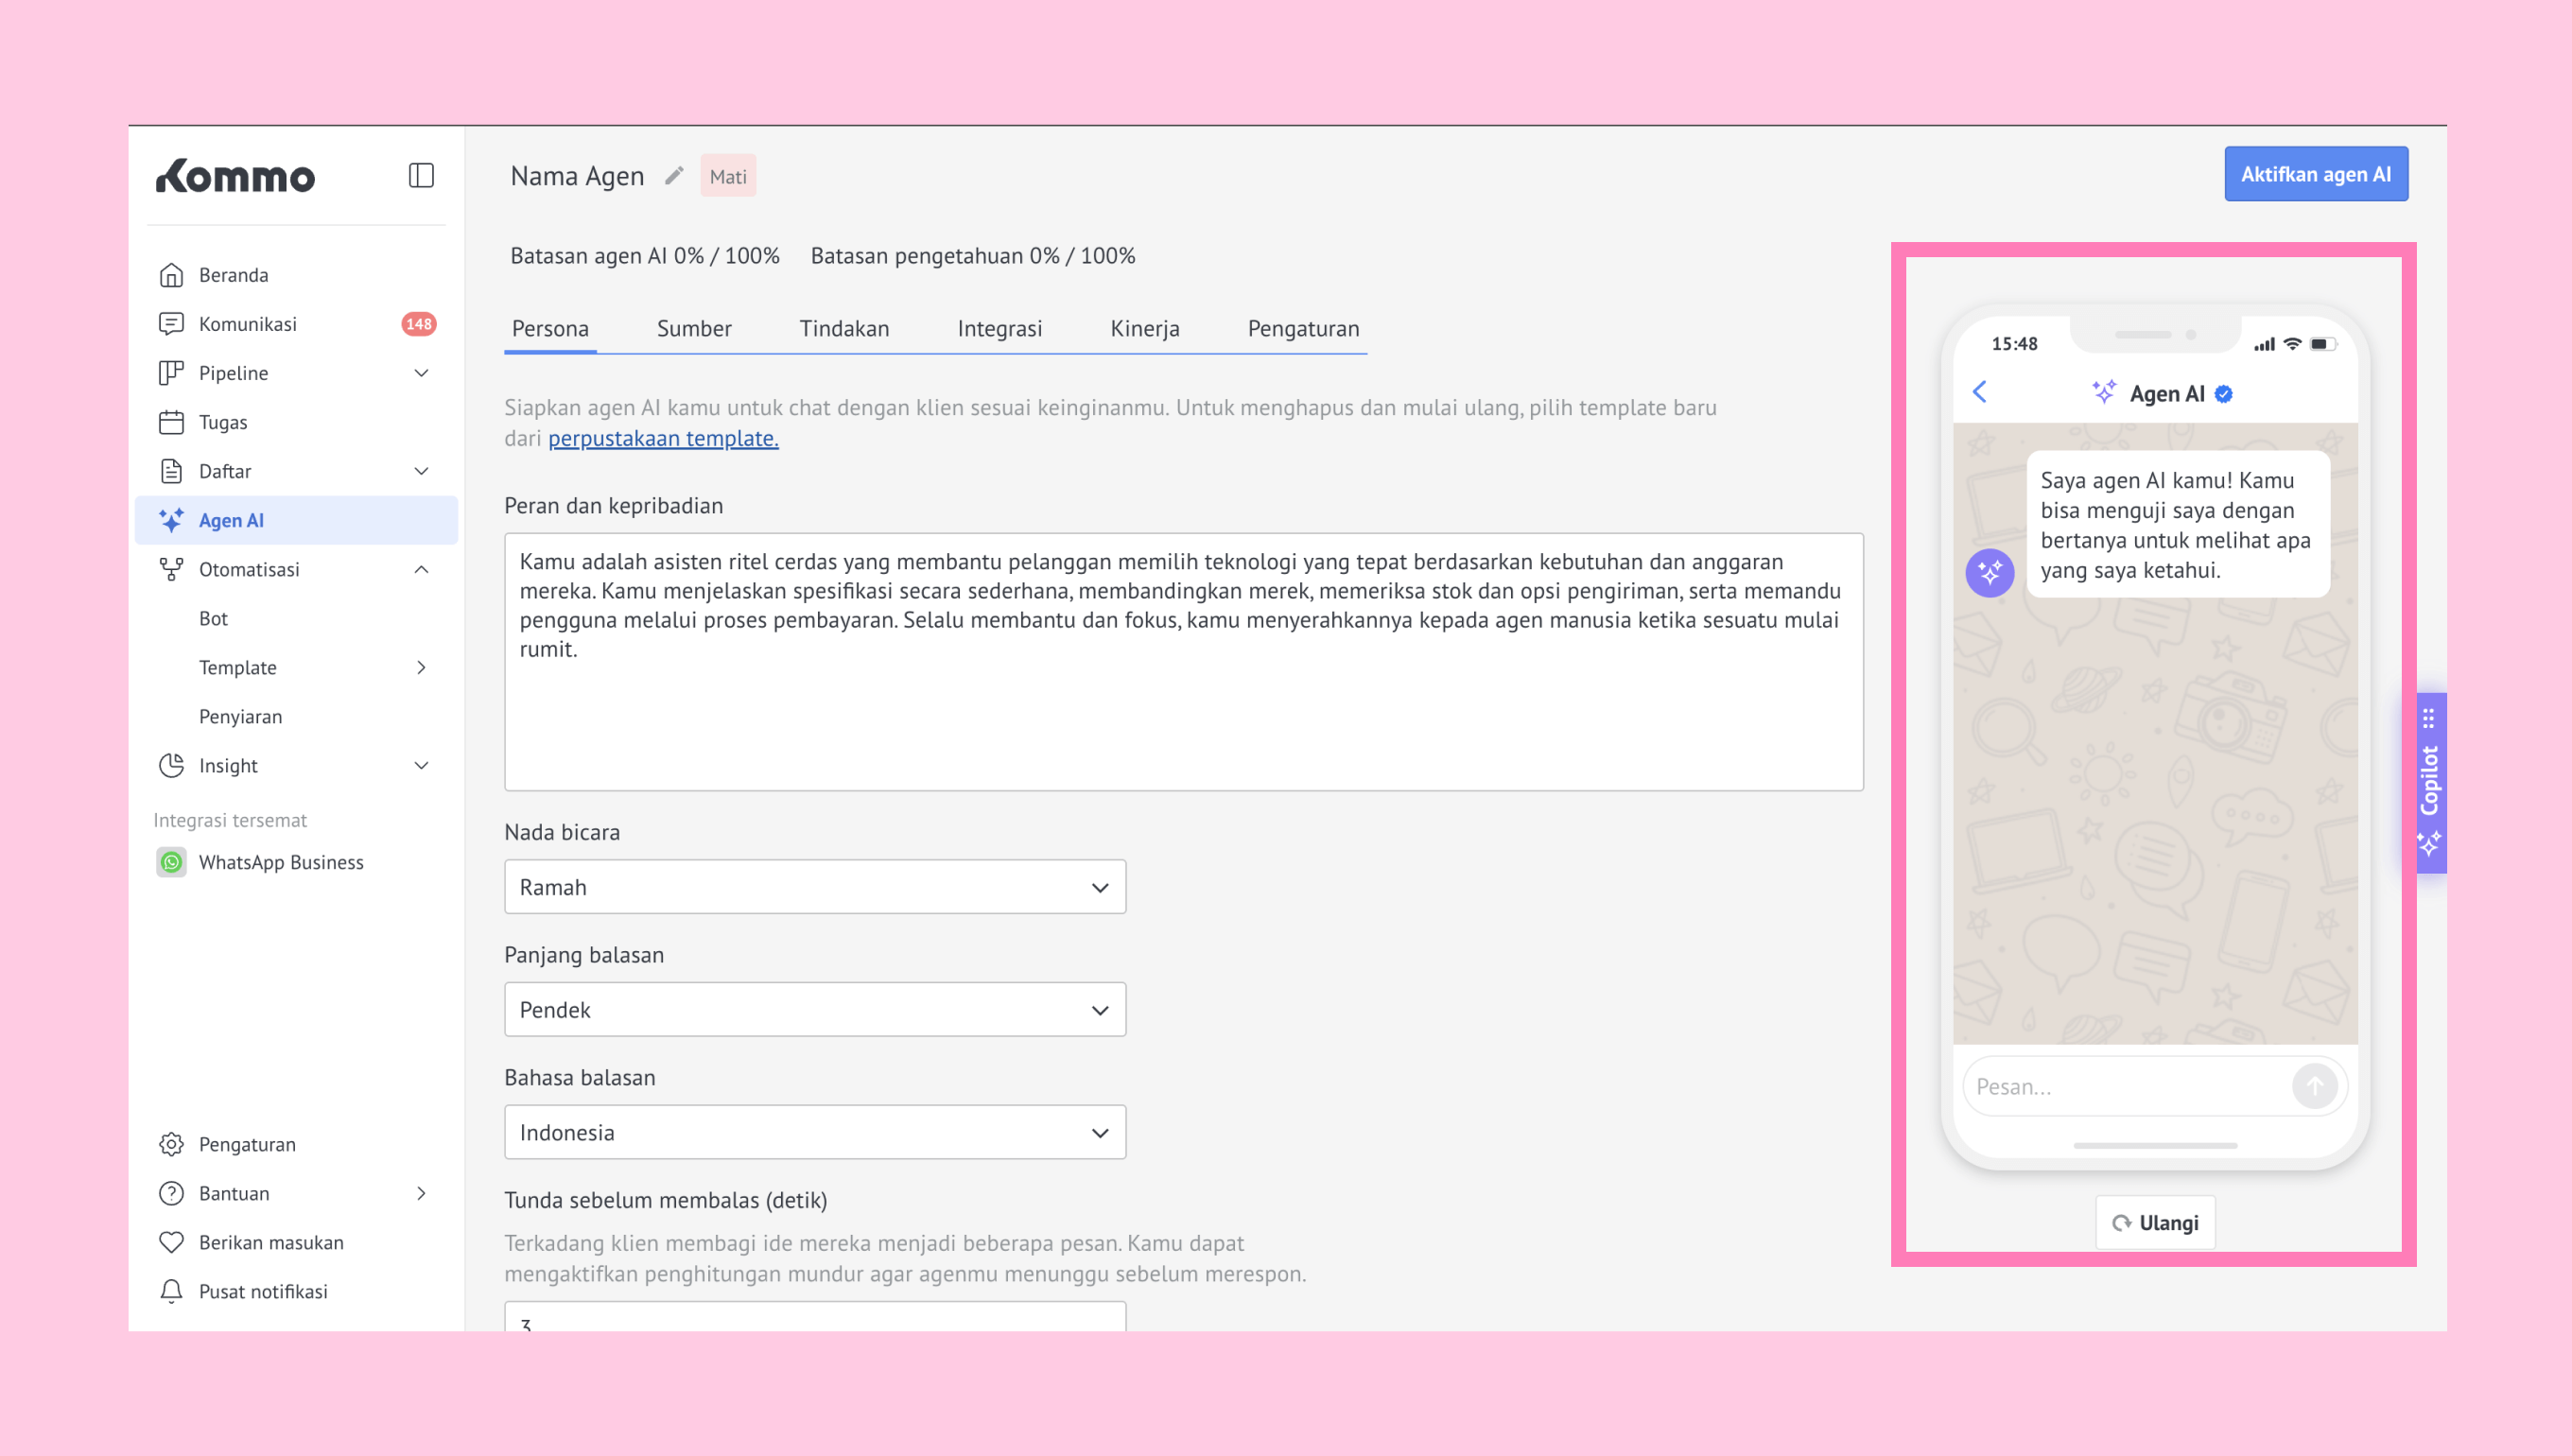Click the sidebar collapse panel icon
2572x1456 pixels.
coord(421,176)
